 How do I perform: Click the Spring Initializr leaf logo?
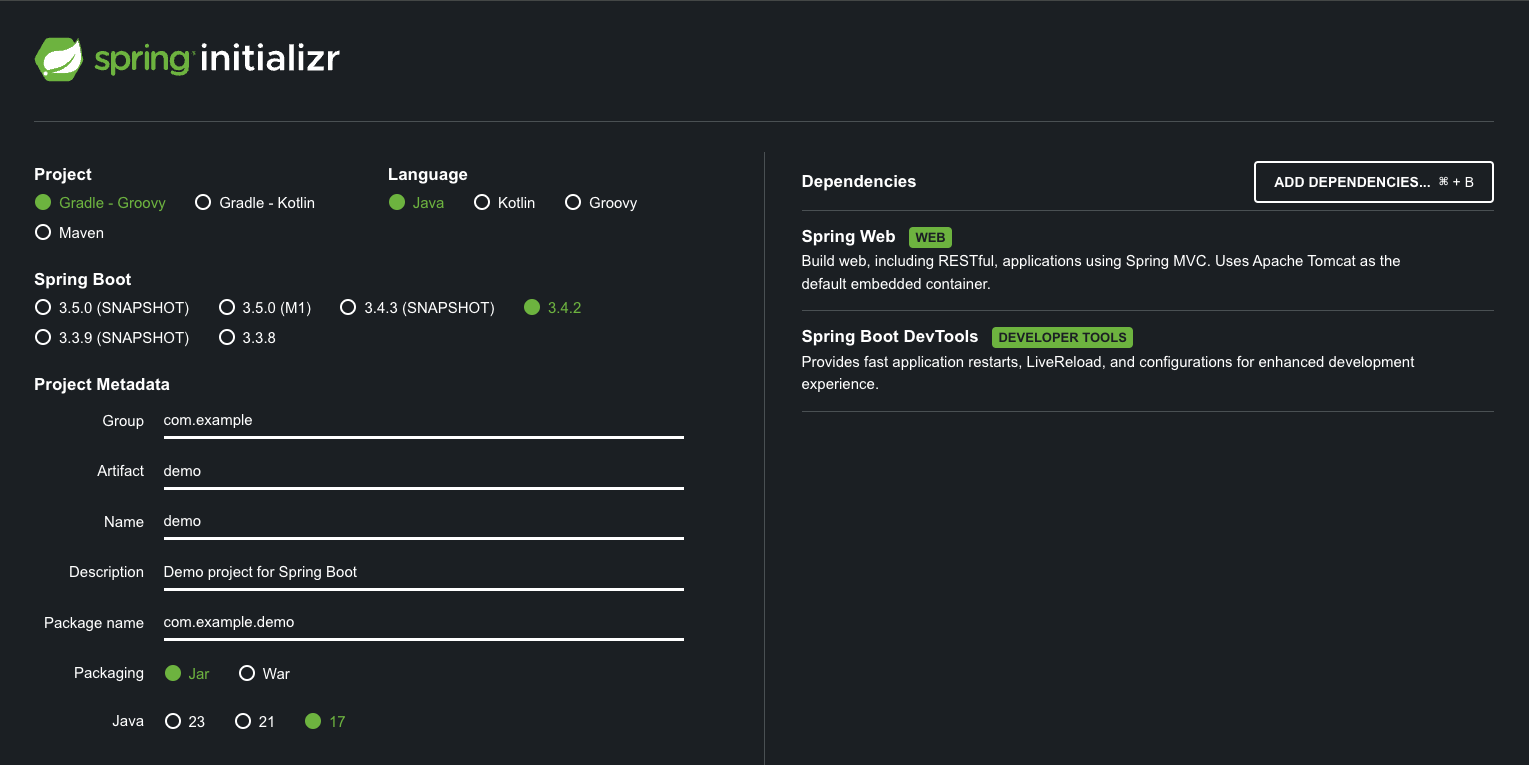click(58, 59)
